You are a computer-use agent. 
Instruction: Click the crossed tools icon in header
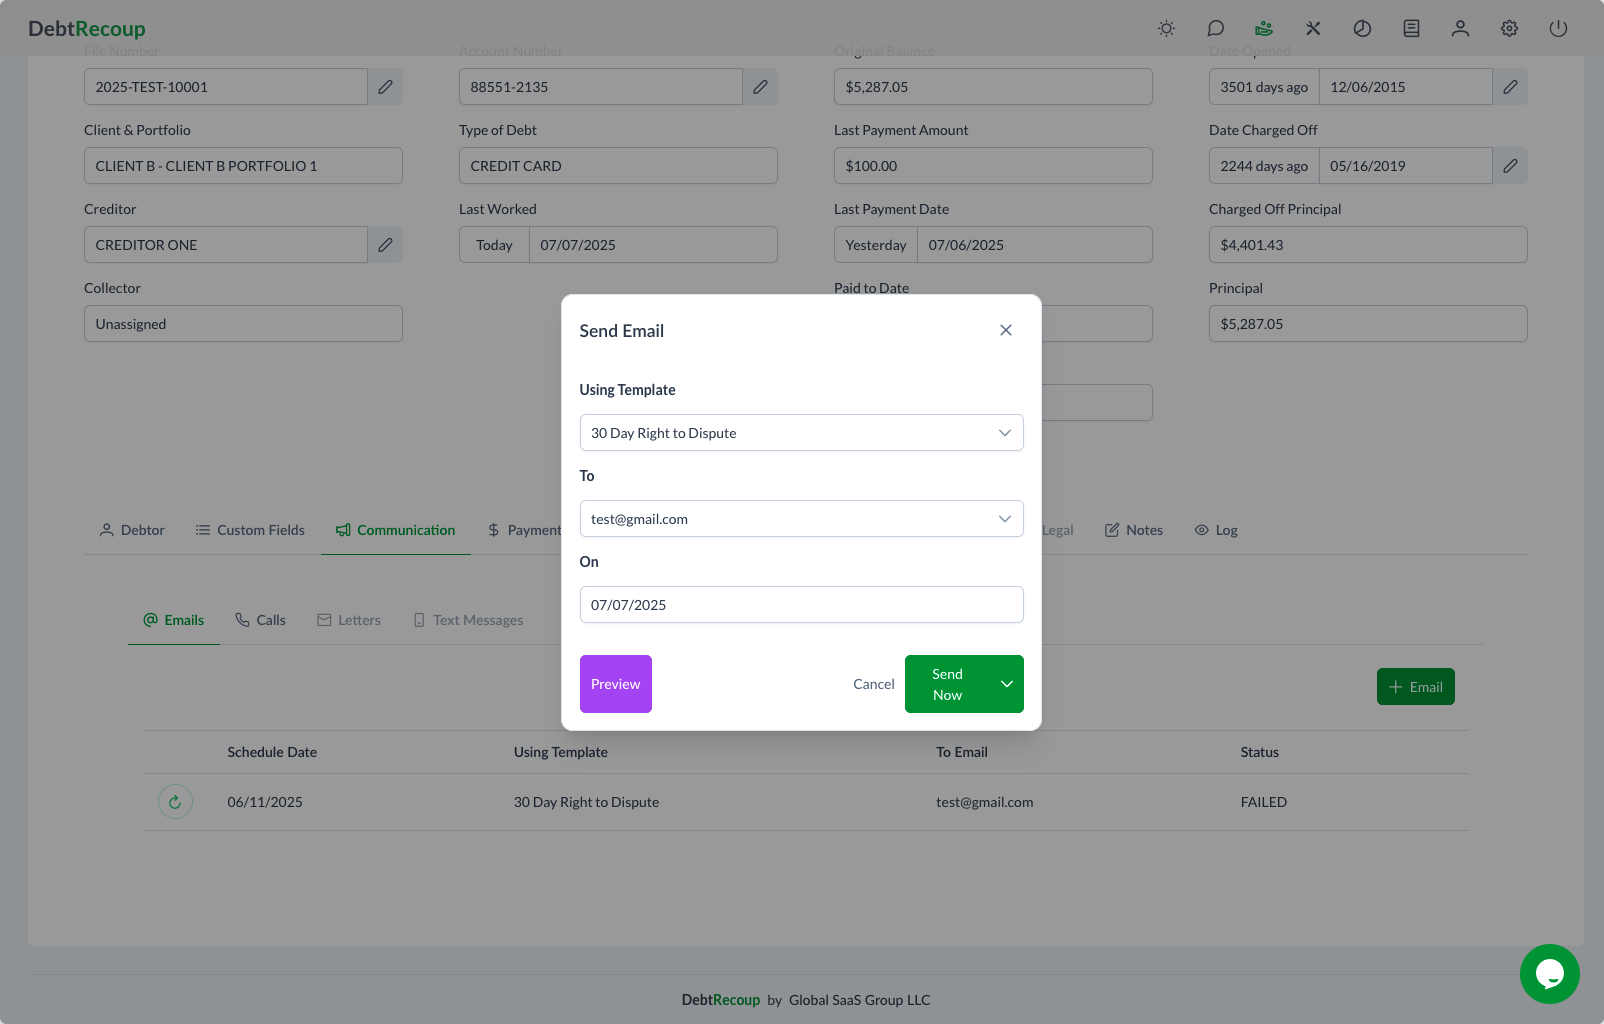click(x=1313, y=29)
